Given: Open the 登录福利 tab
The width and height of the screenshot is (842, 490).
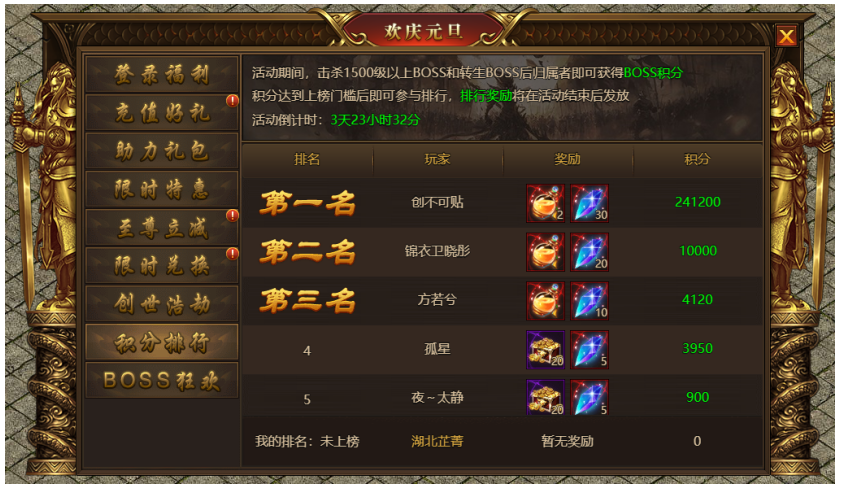Looking at the screenshot, I should coord(162,74).
